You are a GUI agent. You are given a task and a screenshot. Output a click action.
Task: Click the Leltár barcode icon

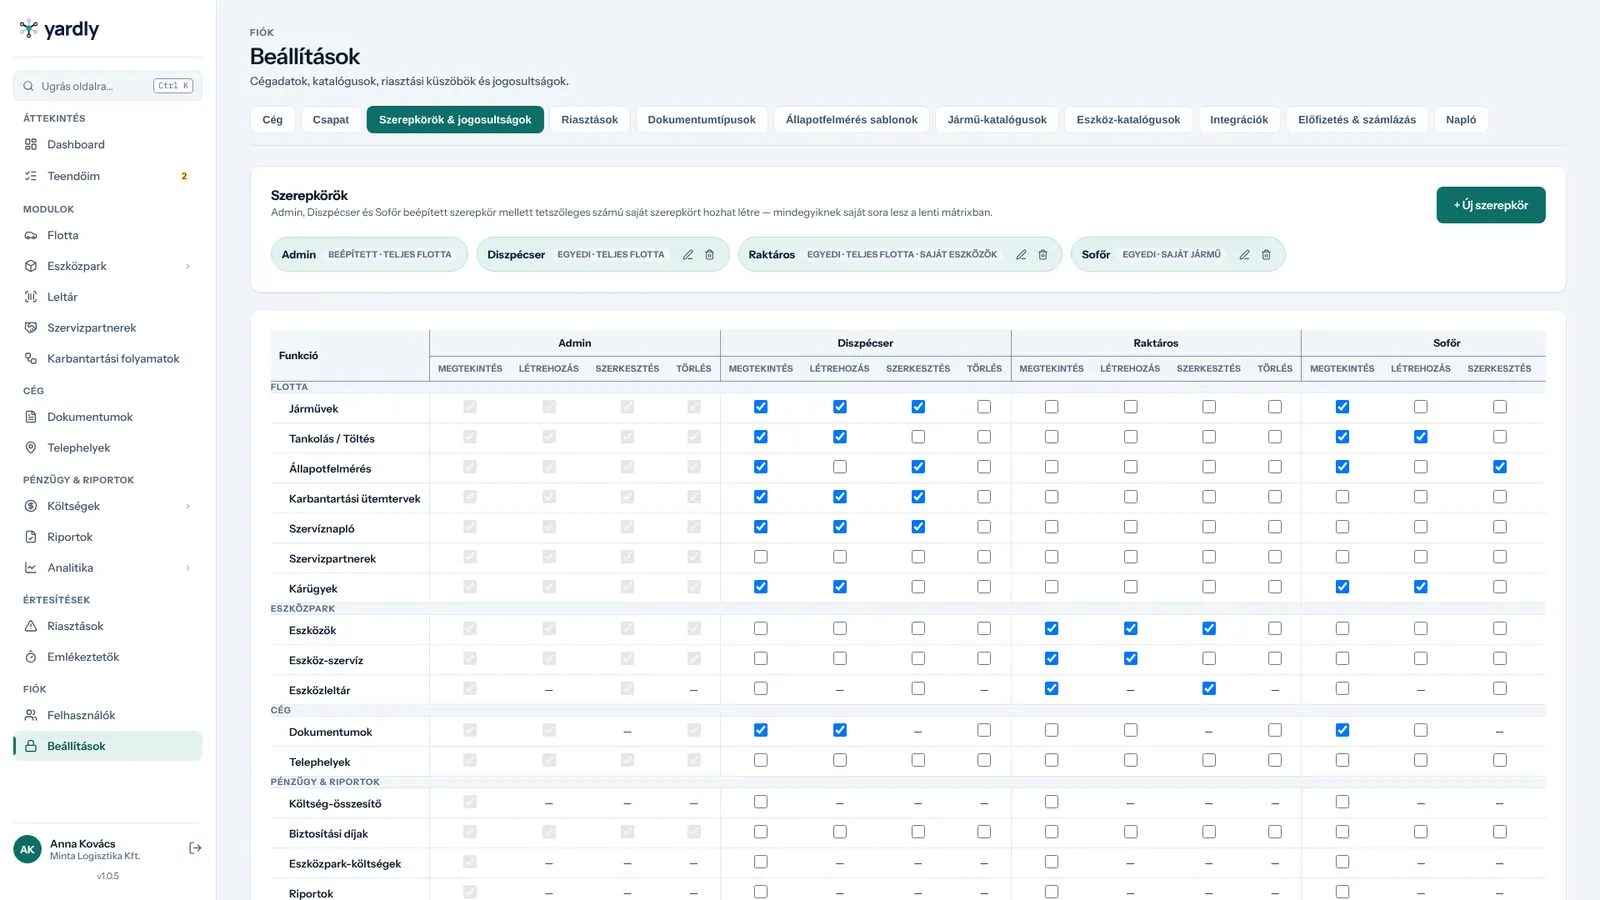(31, 297)
